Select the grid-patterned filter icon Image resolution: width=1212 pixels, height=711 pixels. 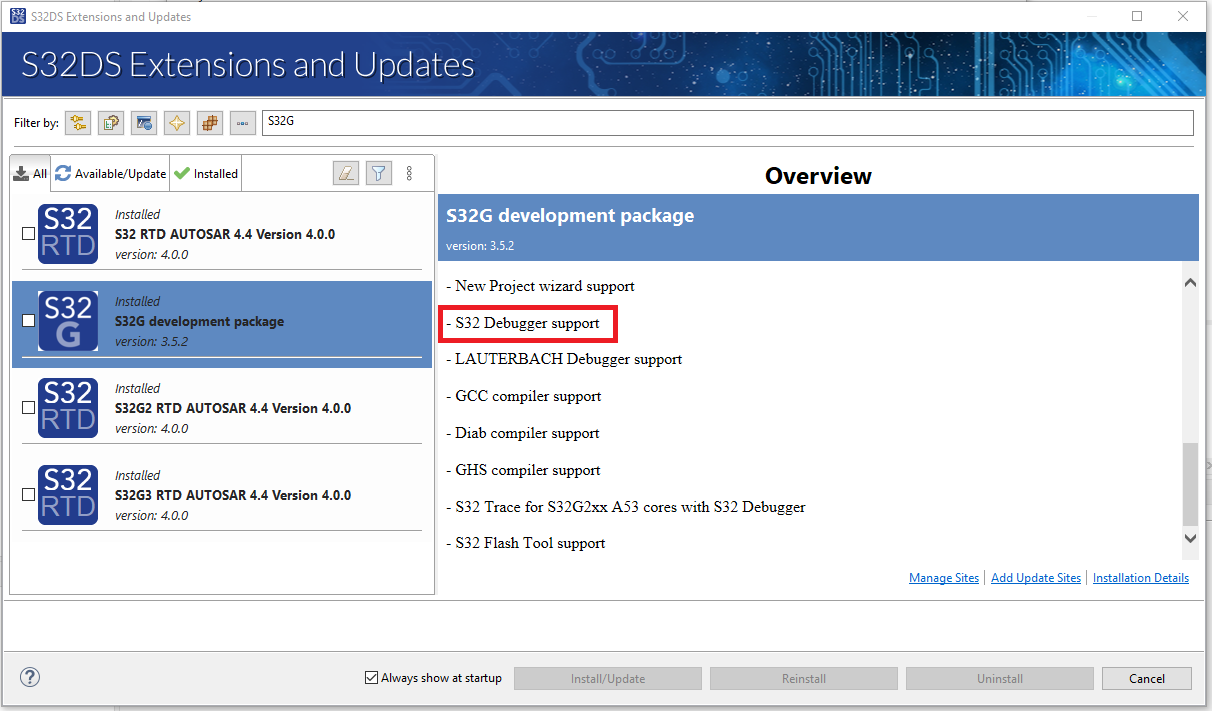pyautogui.click(x=209, y=122)
